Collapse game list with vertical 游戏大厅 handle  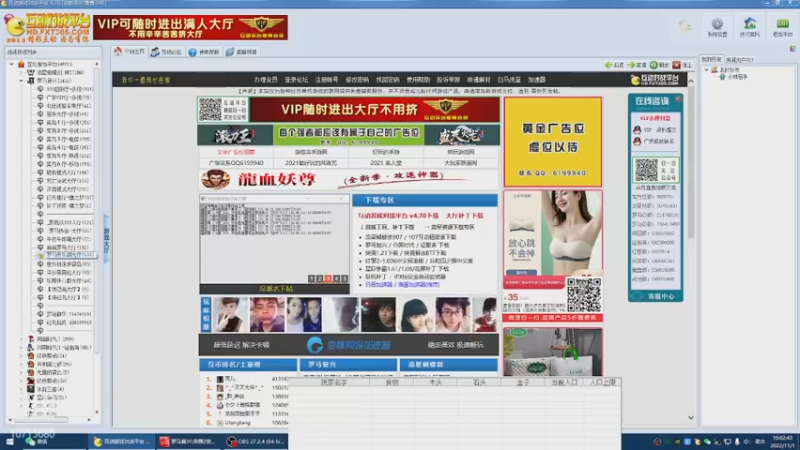[106, 240]
